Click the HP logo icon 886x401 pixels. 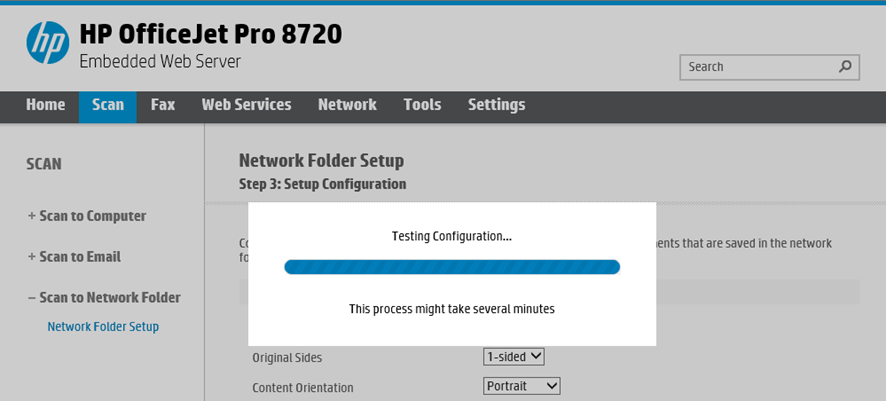point(47,42)
